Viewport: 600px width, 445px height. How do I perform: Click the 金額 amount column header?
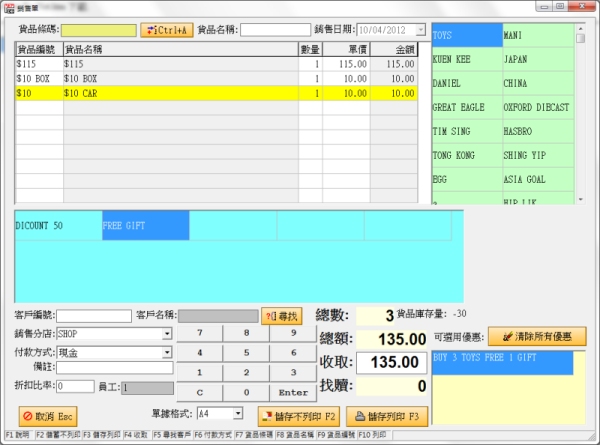tap(394, 49)
